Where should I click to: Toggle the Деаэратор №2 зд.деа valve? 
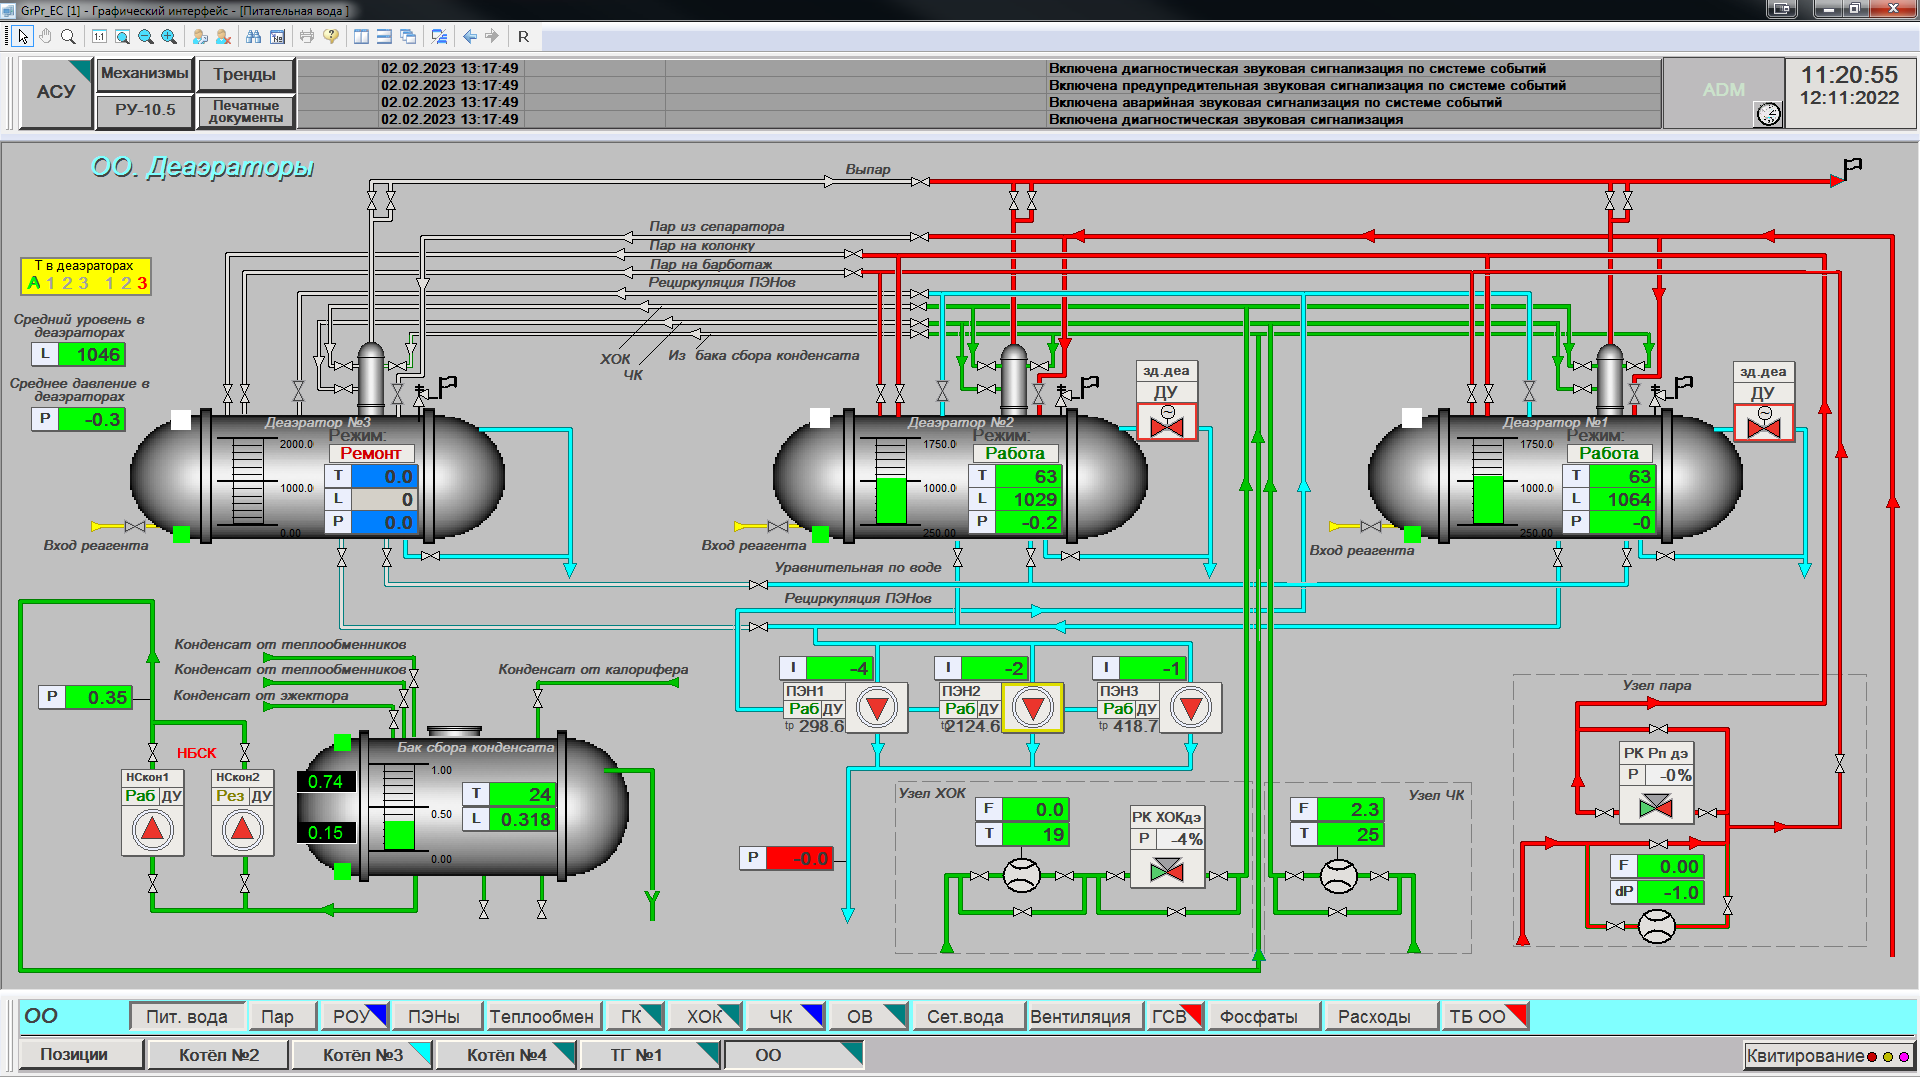click(1166, 423)
